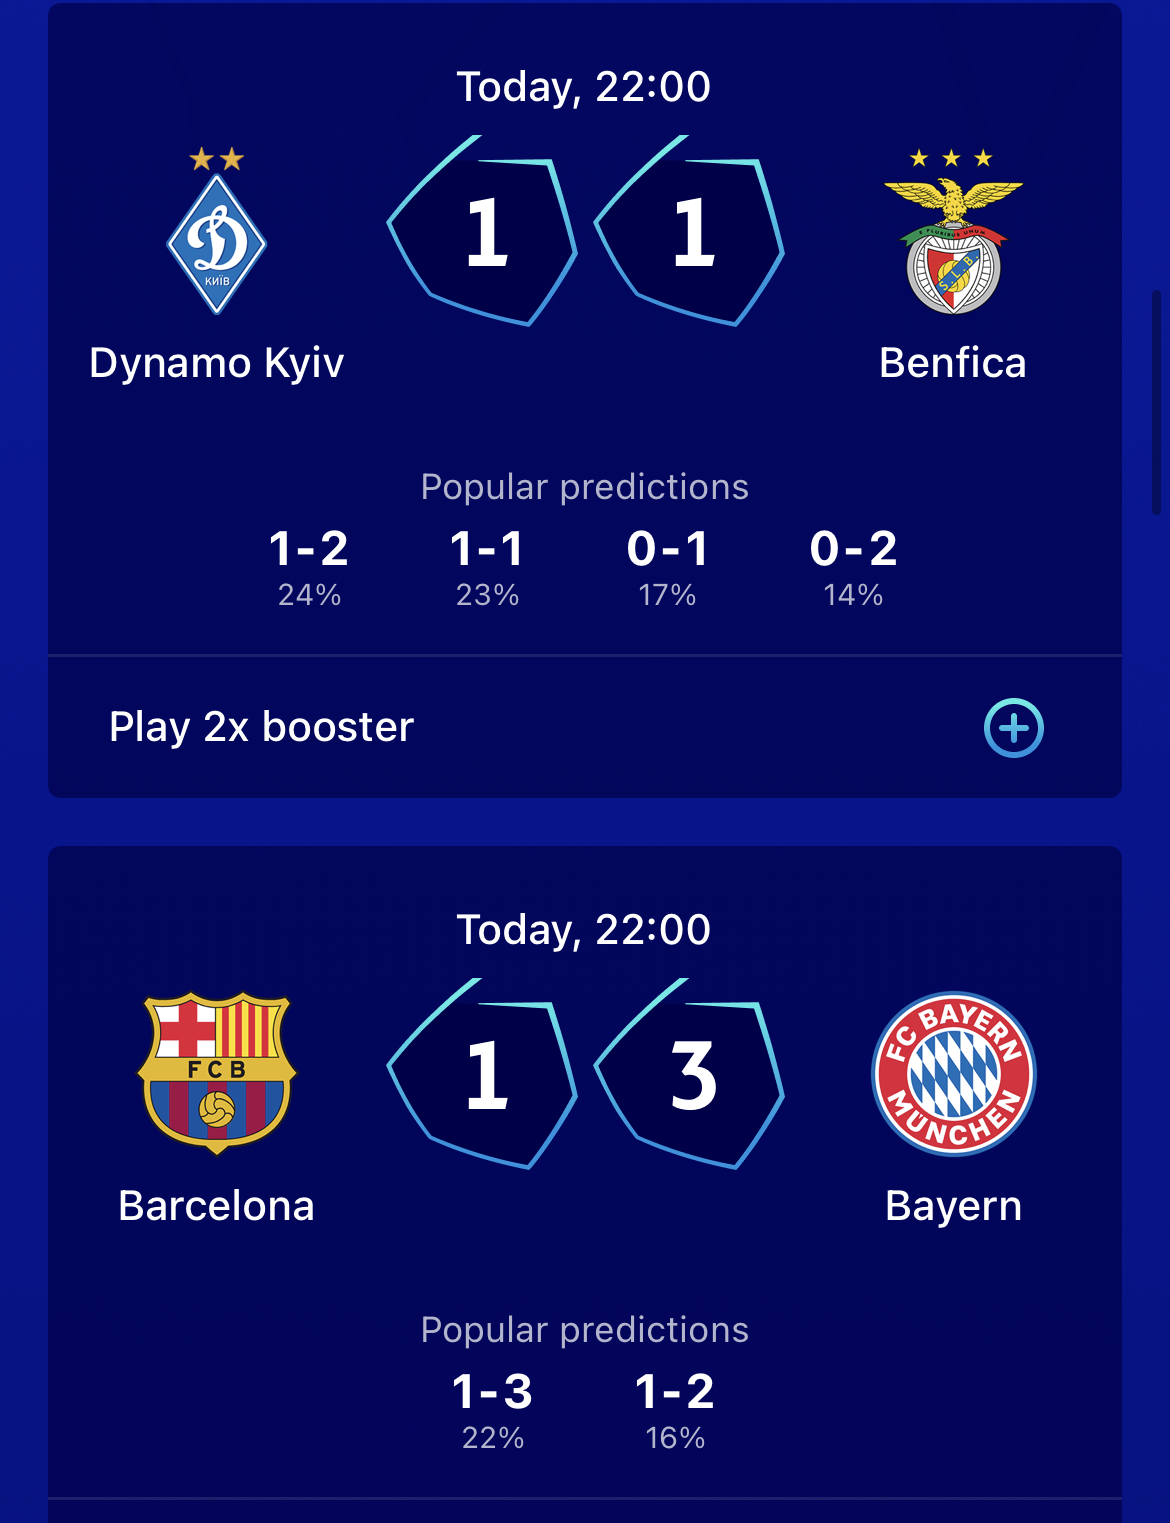Image resolution: width=1170 pixels, height=1523 pixels.
Task: Choose popular prediction 1-1 at 23%
Action: pos(487,566)
